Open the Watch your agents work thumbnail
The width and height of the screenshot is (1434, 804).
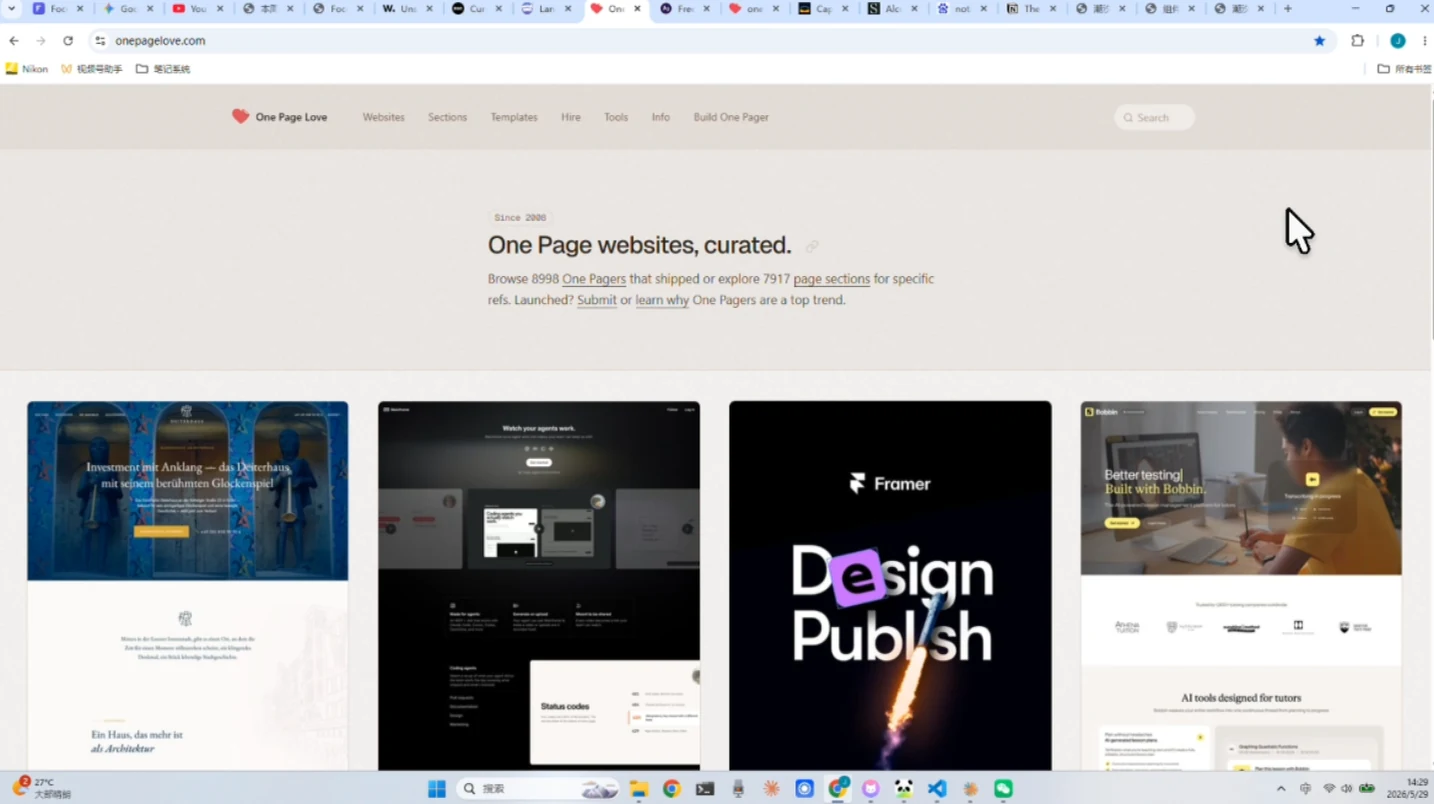pyautogui.click(x=539, y=586)
